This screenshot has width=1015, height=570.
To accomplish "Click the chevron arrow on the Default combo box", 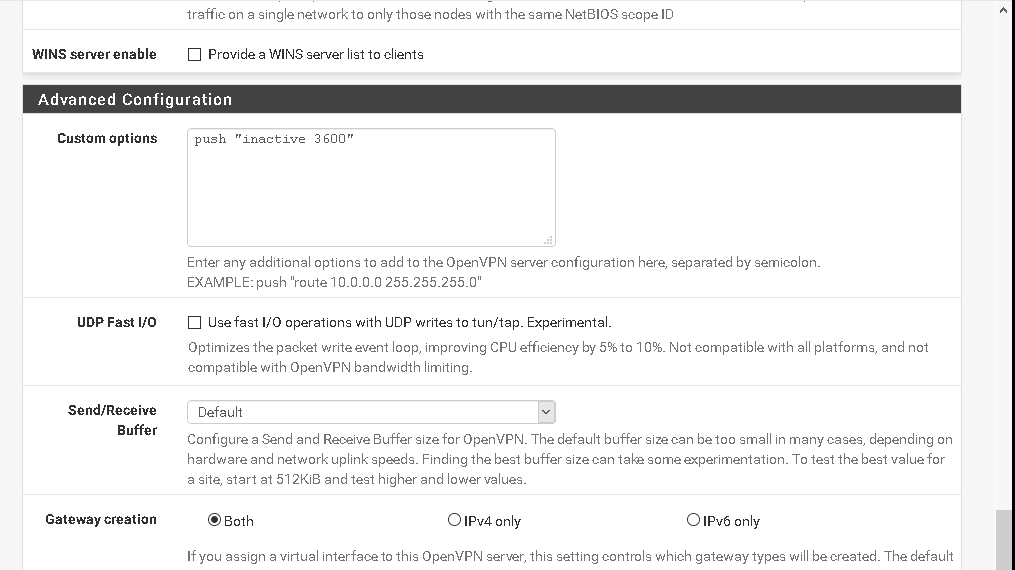I will pyautogui.click(x=546, y=412).
